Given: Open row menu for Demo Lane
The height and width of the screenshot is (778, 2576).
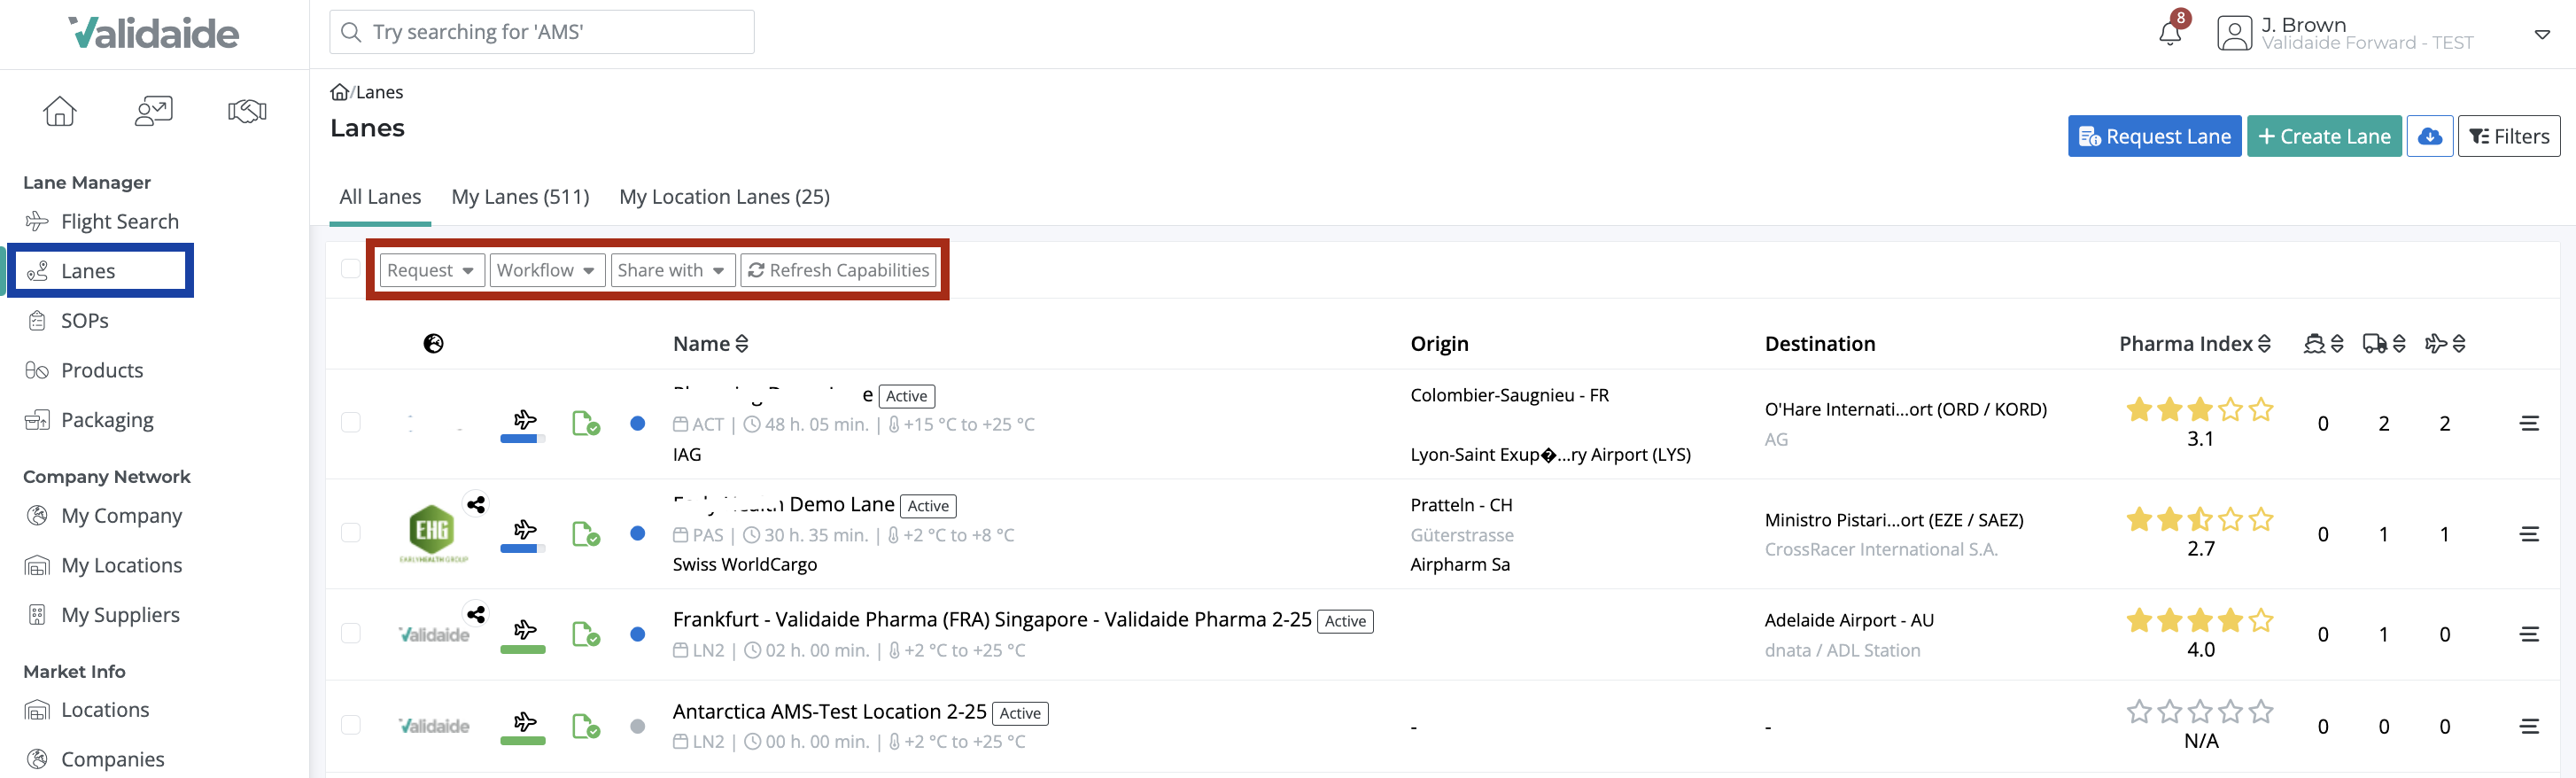Looking at the screenshot, I should (x=2529, y=534).
